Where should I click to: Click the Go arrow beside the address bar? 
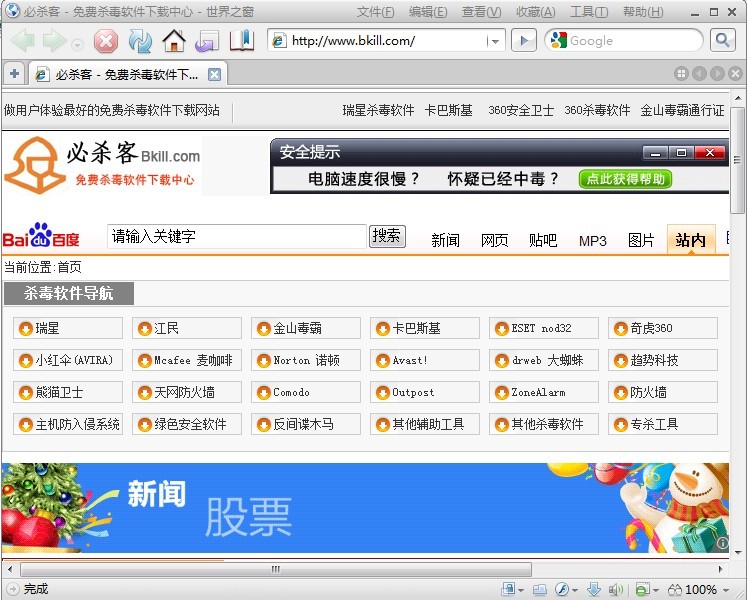click(x=523, y=41)
